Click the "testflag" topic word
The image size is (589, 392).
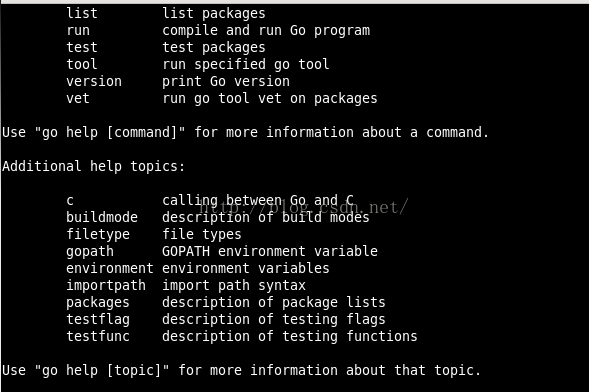(98, 320)
